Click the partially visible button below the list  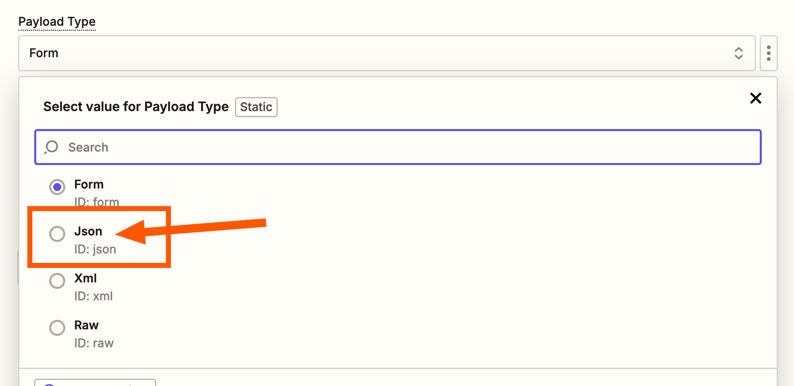(95, 382)
